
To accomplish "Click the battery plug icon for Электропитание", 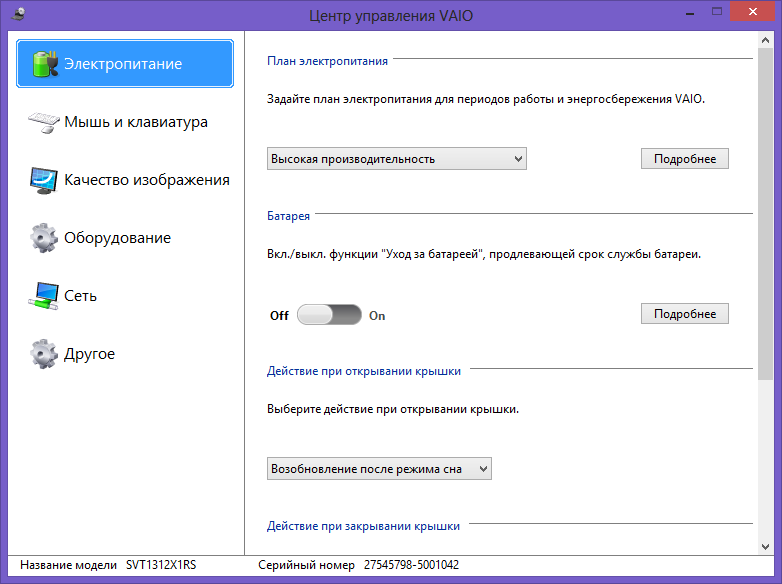I will tap(45, 64).
